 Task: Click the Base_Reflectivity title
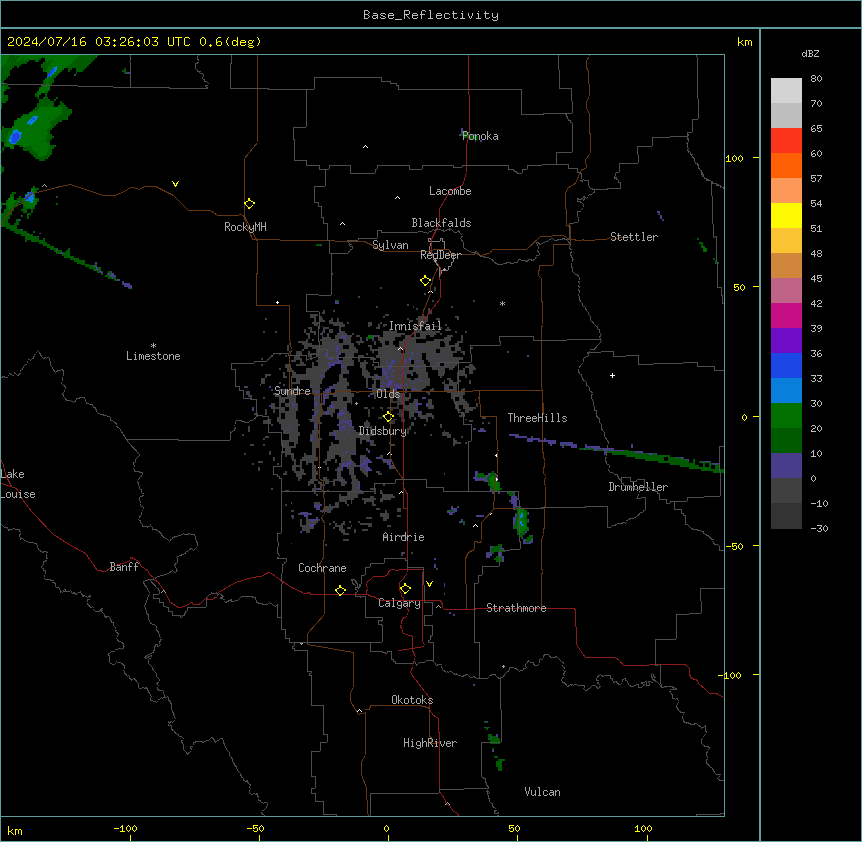431,15
